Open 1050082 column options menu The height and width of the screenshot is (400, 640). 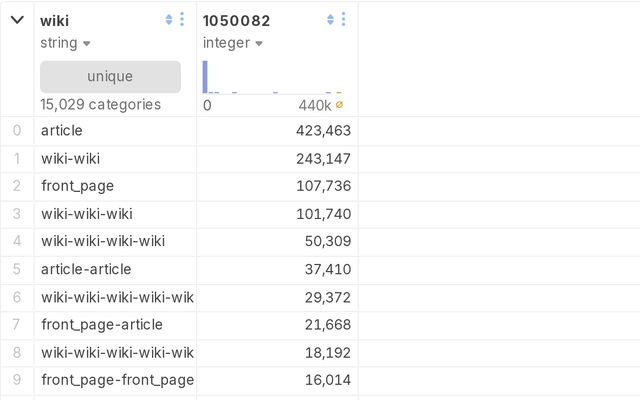344,20
